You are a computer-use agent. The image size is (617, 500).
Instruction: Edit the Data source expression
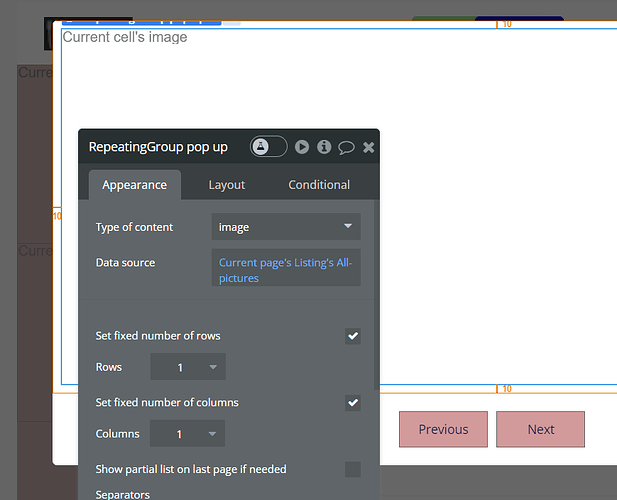[286, 268]
